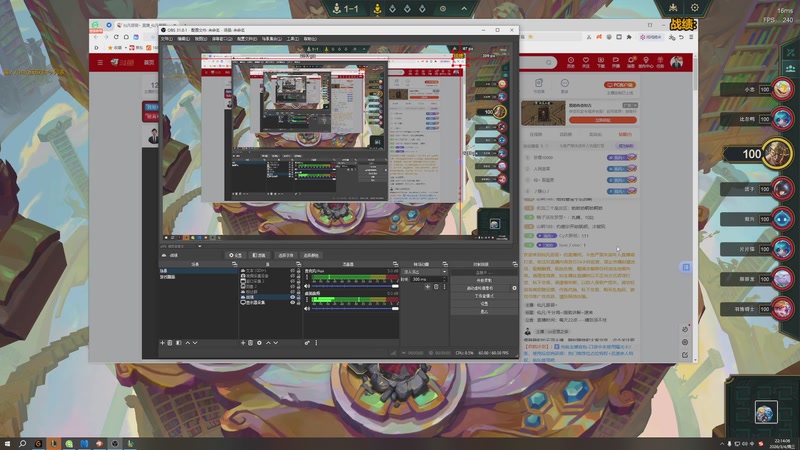The image size is (800, 450).
Task: Open browser main menu three-line icon
Action: [691, 37]
